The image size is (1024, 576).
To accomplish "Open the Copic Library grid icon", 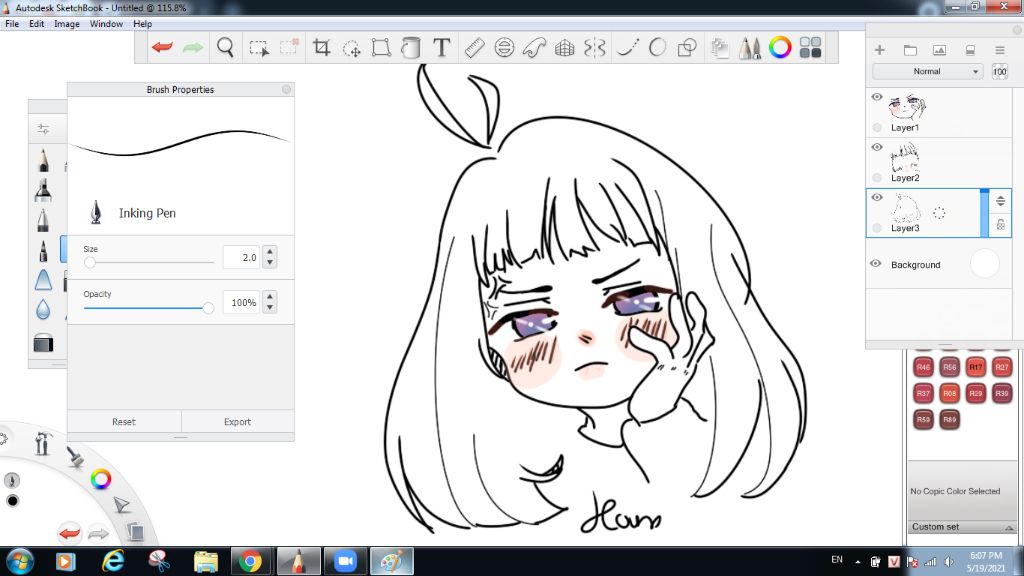I will 810,47.
